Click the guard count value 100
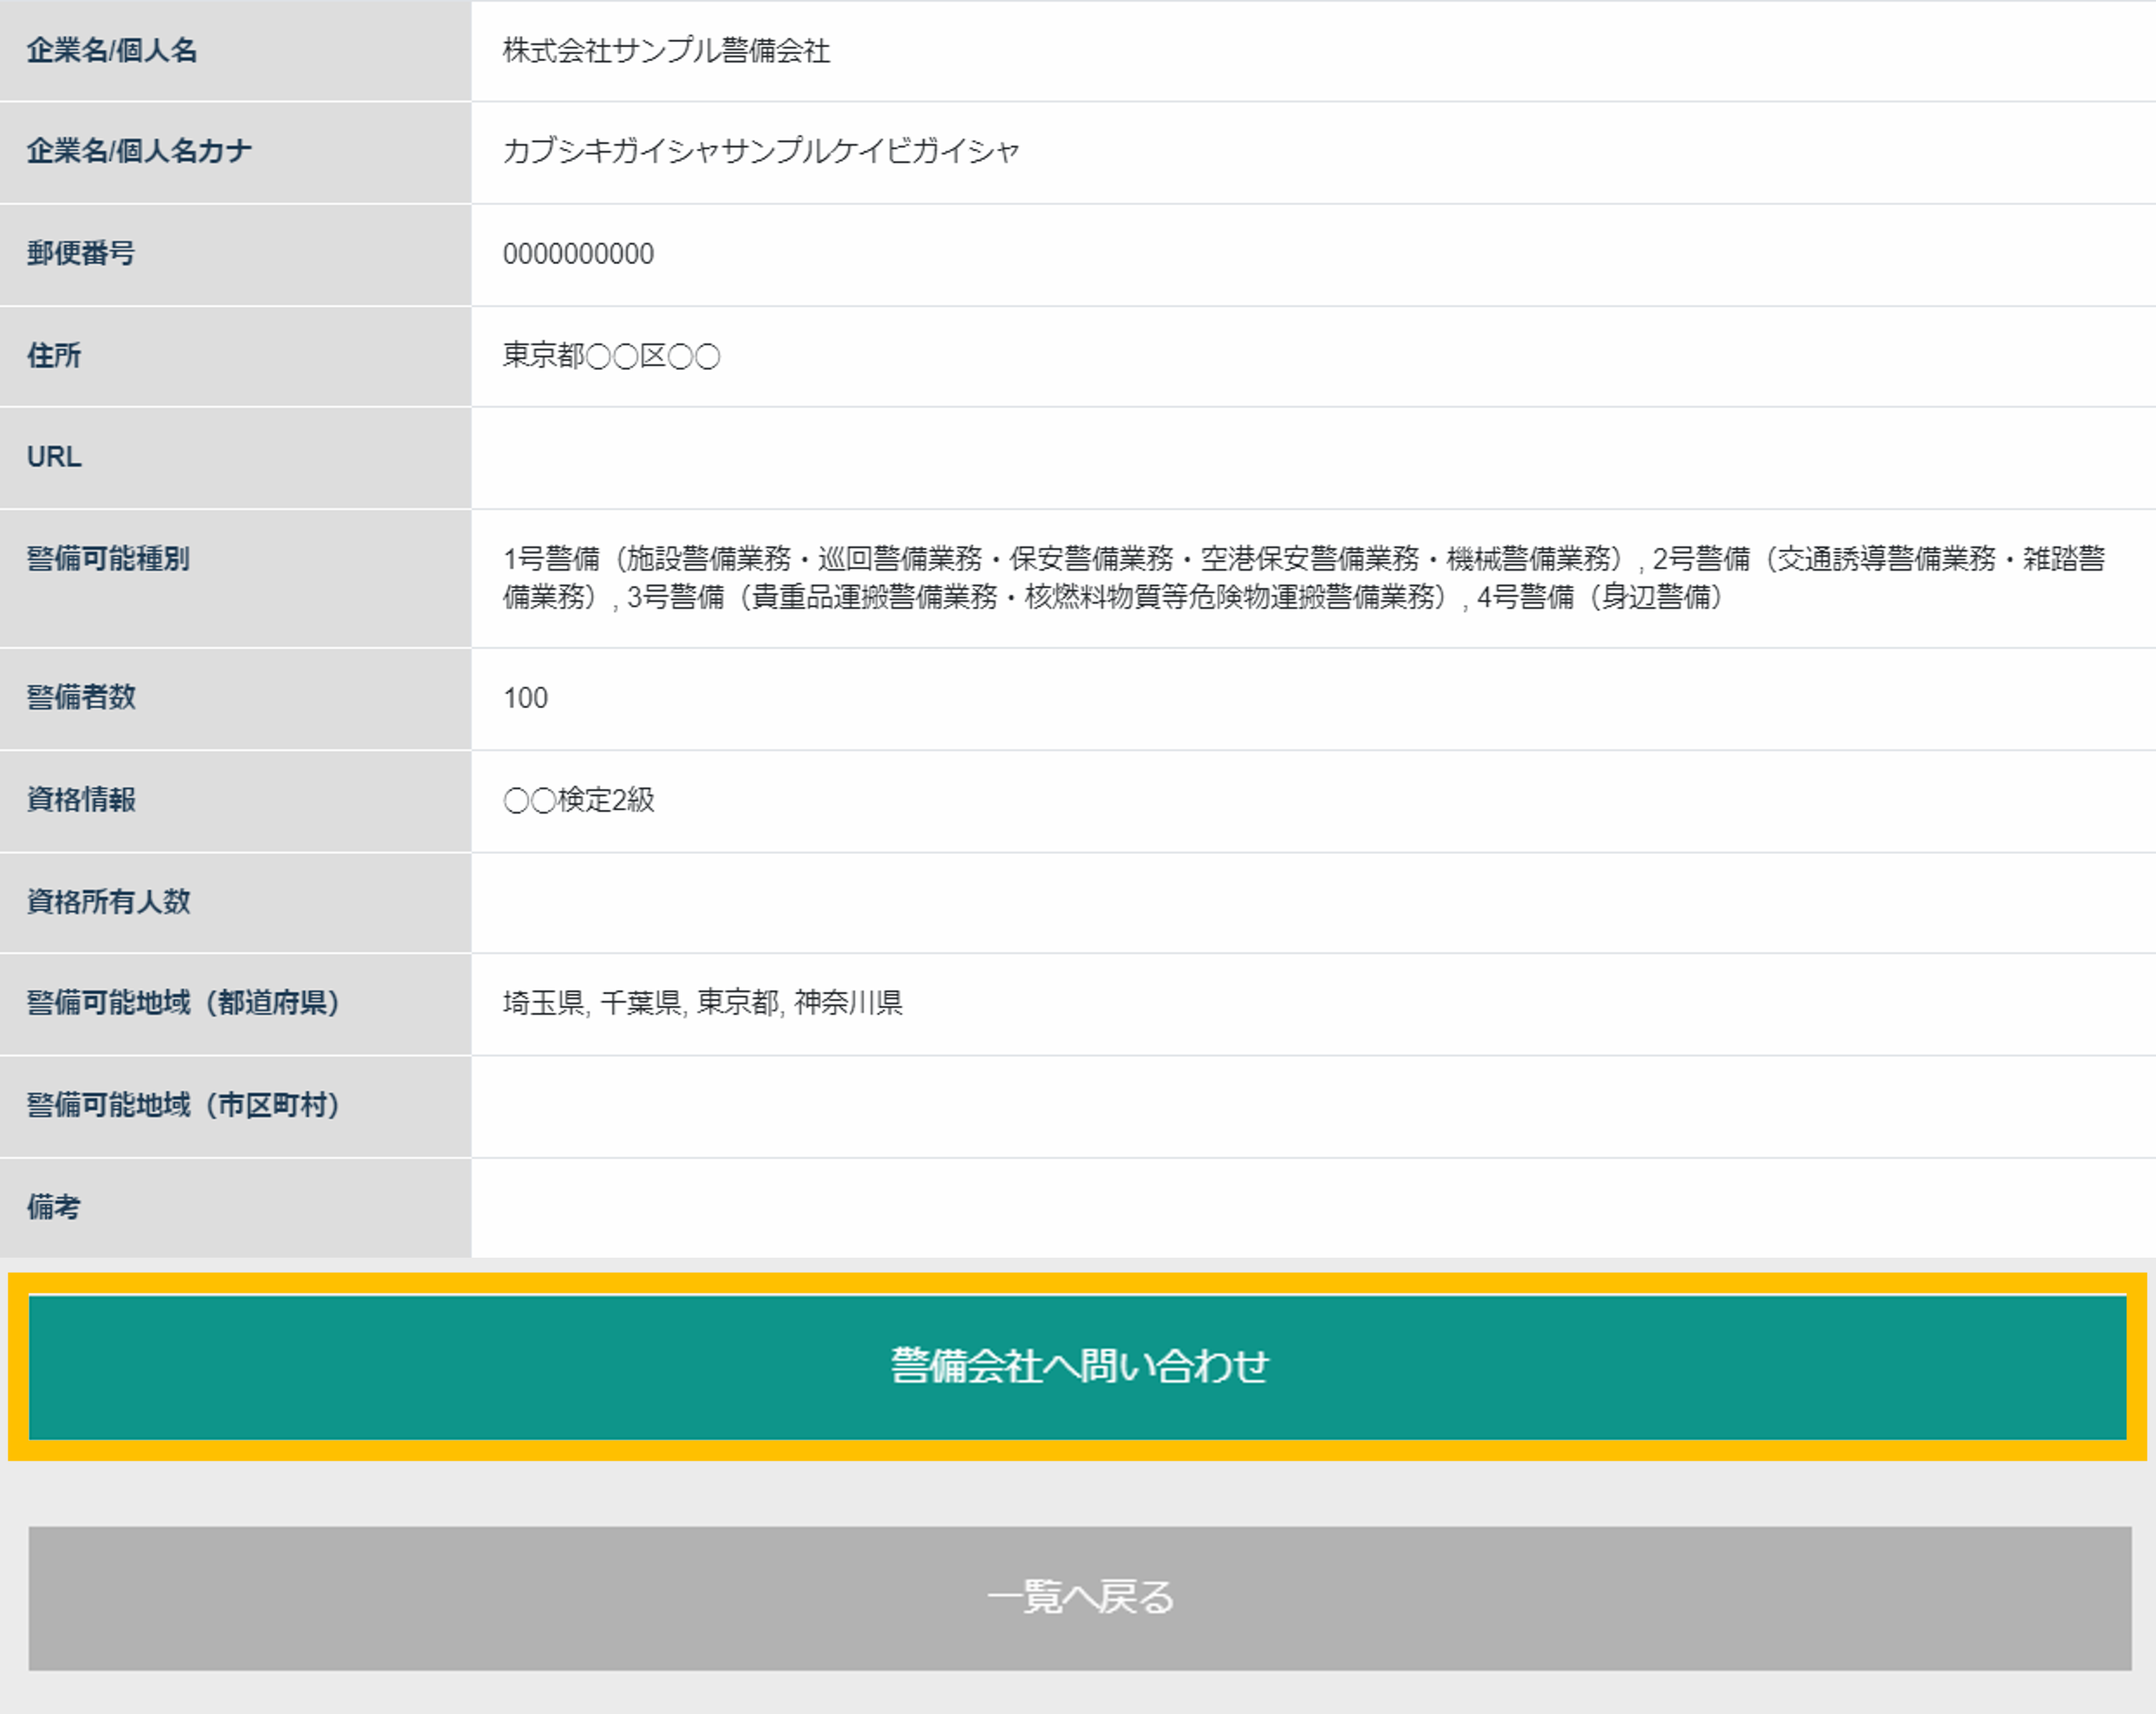Image resolution: width=2156 pixels, height=1714 pixels. [525, 698]
